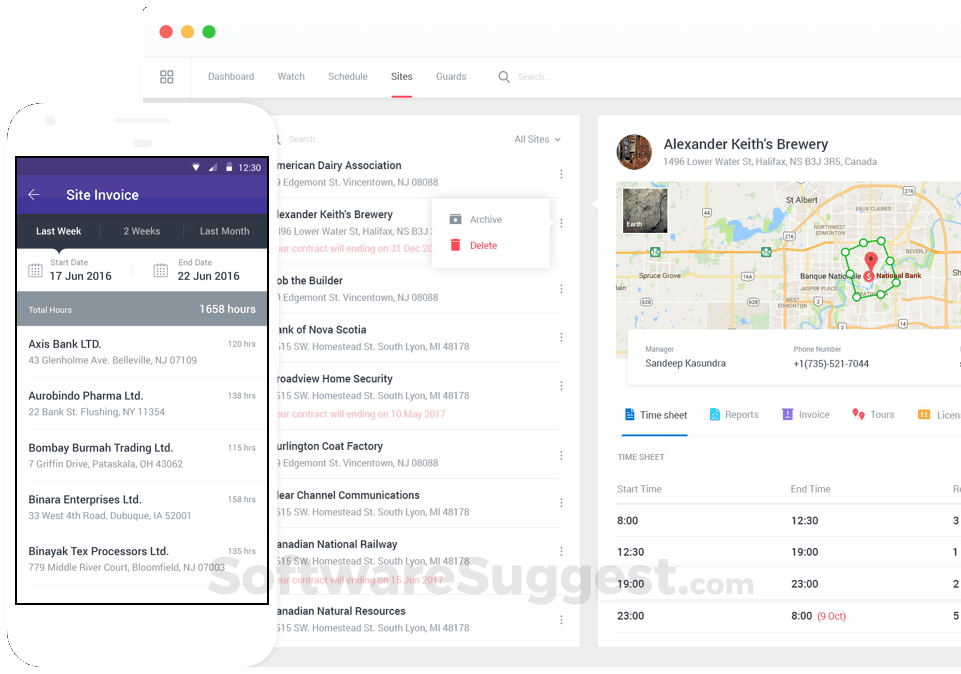
Task: Click the Start Date calendar icon
Action: coord(34,269)
